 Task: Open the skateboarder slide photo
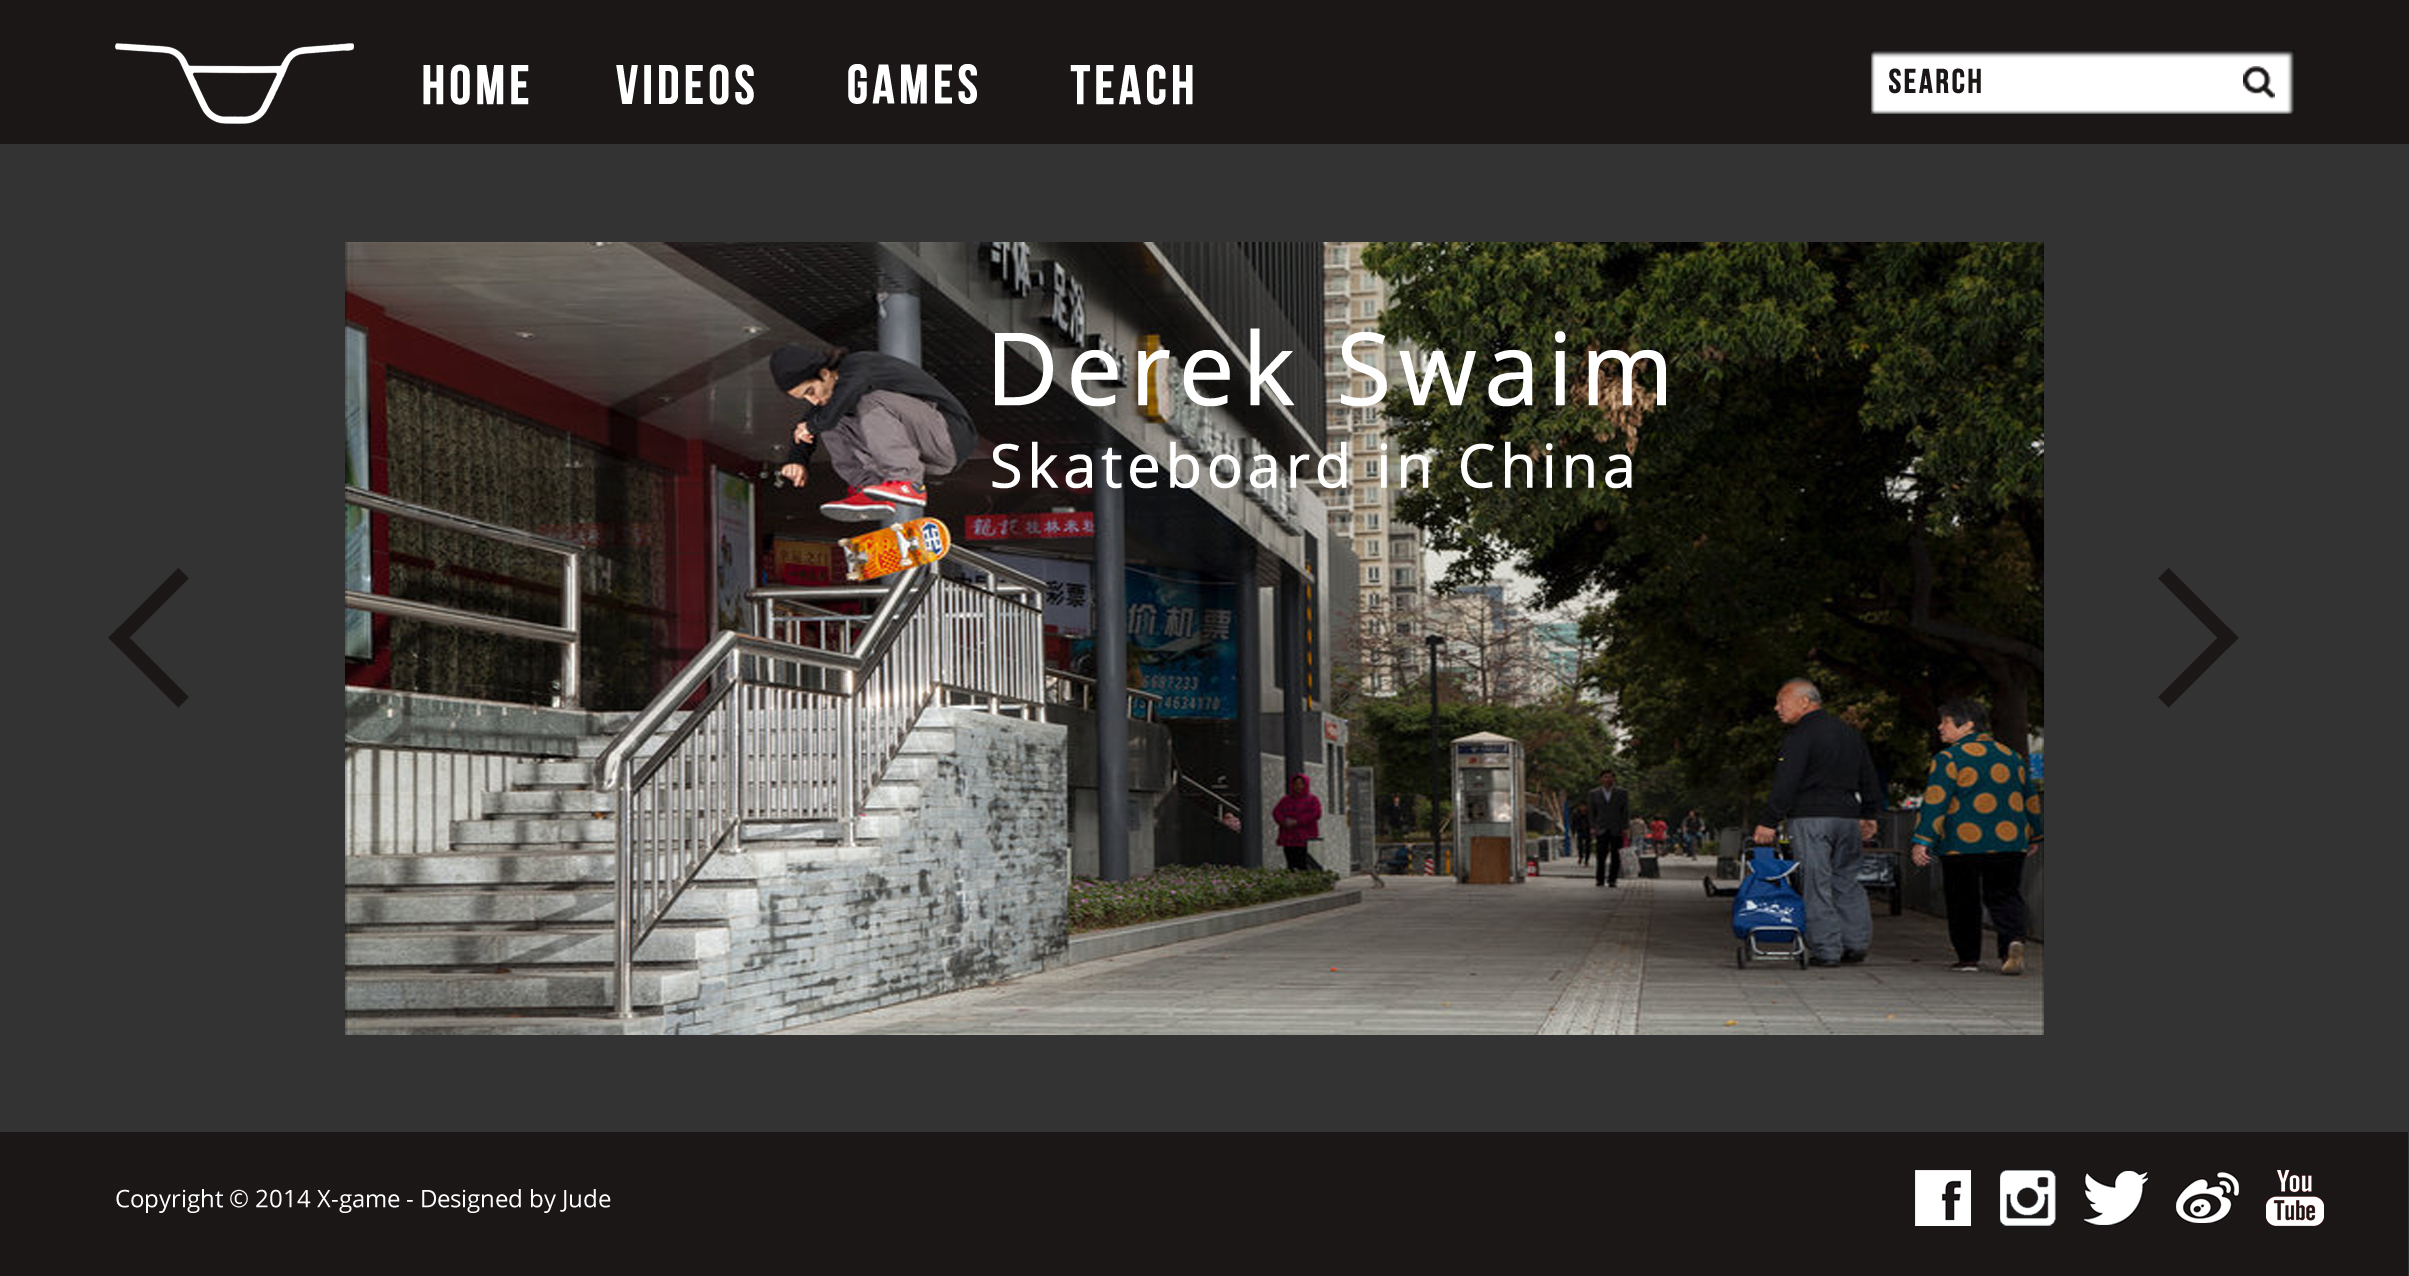click(x=1194, y=638)
